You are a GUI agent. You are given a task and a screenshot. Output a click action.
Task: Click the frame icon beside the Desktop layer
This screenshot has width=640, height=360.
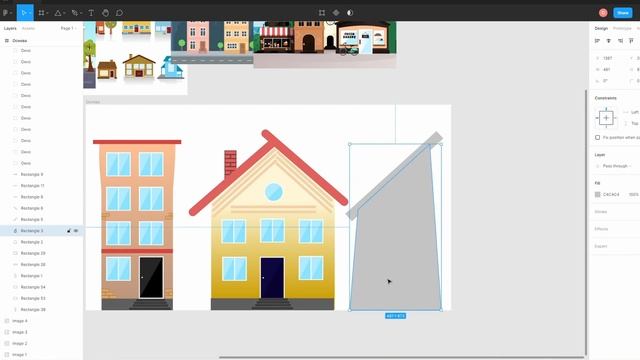[7, 41]
